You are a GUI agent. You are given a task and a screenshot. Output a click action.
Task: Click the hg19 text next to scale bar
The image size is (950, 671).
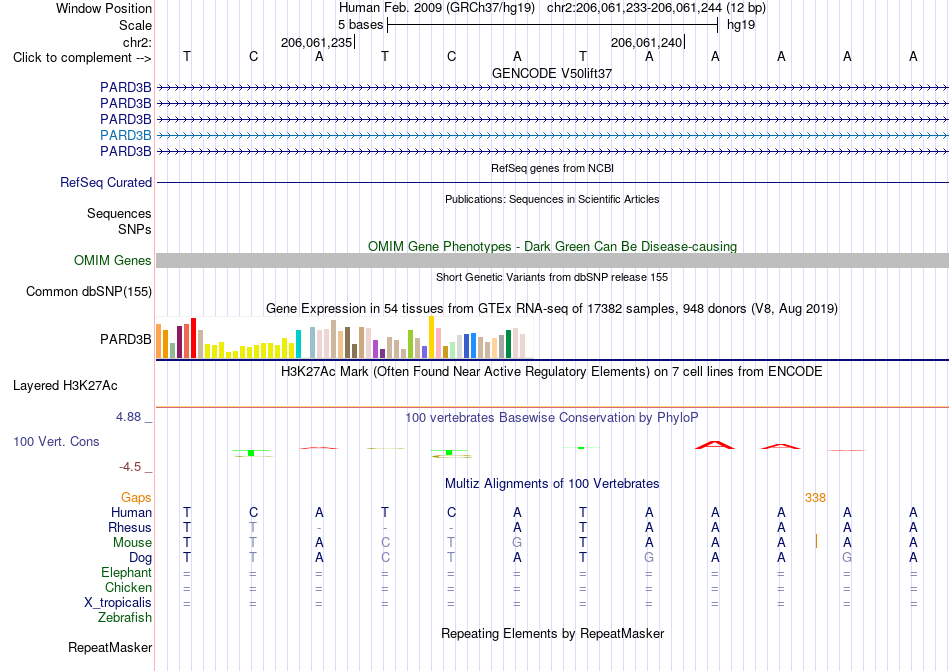[x=740, y=25]
